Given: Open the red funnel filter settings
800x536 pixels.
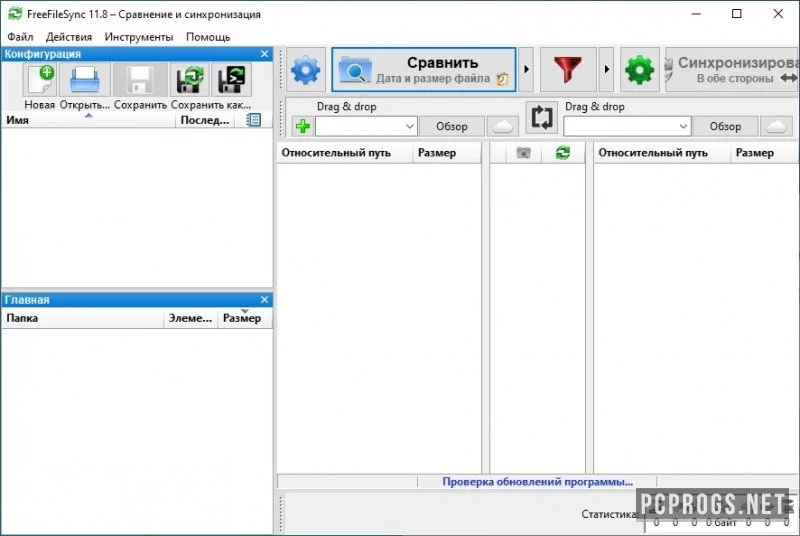Looking at the screenshot, I should (568, 70).
